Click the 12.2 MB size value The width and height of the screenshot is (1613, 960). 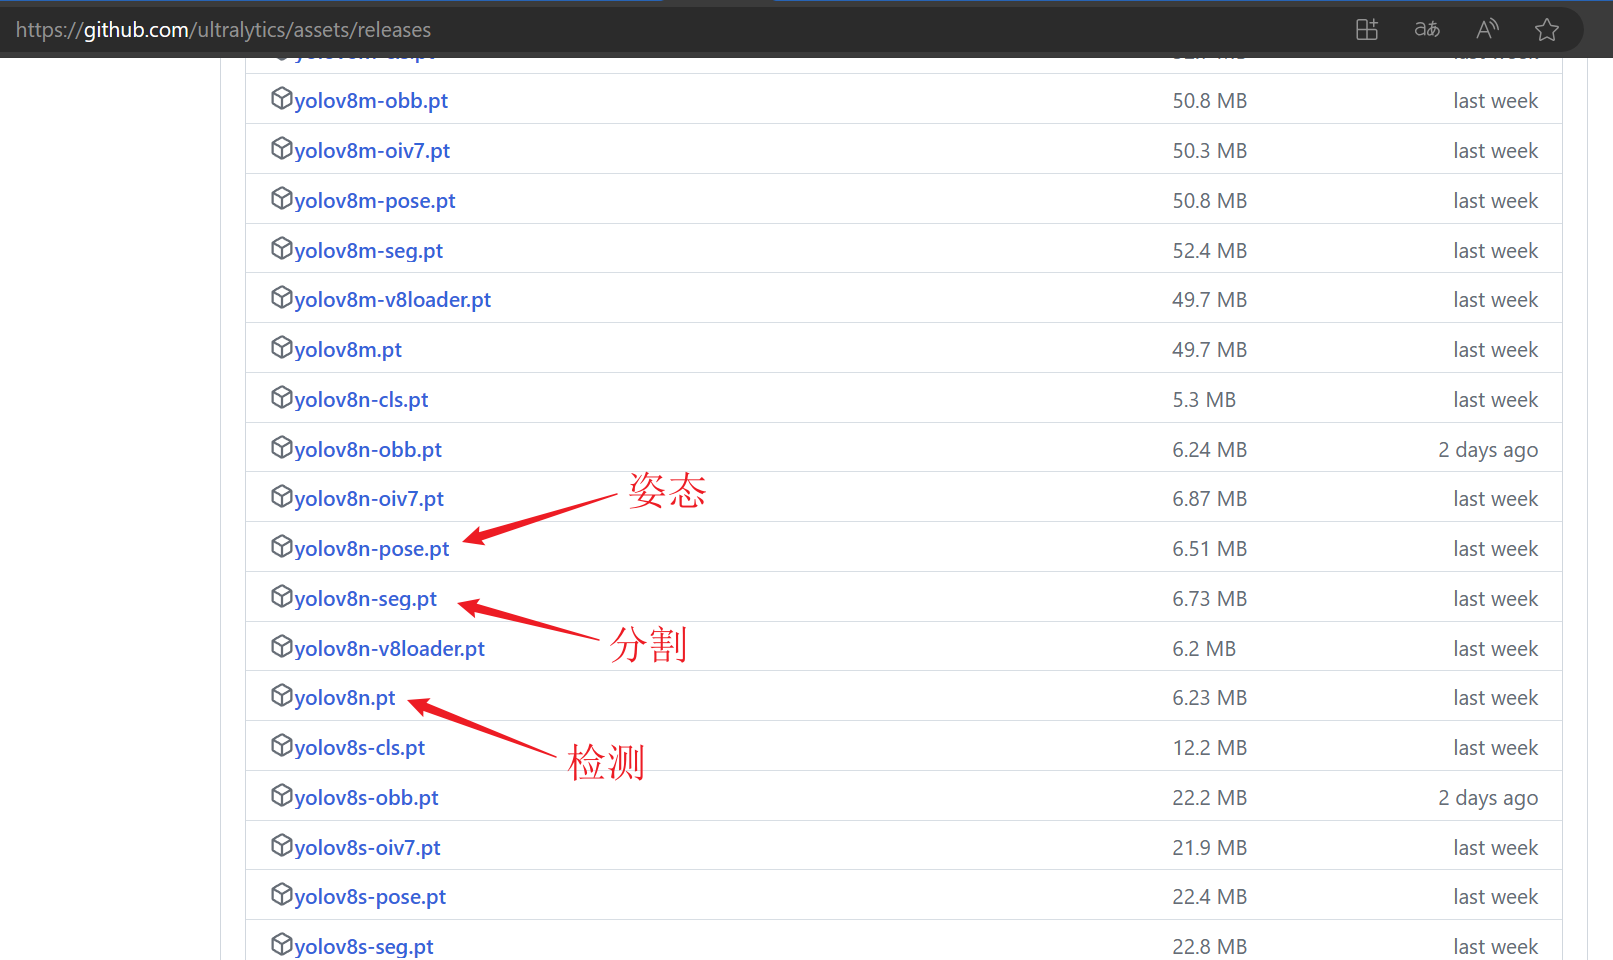pos(1209,748)
